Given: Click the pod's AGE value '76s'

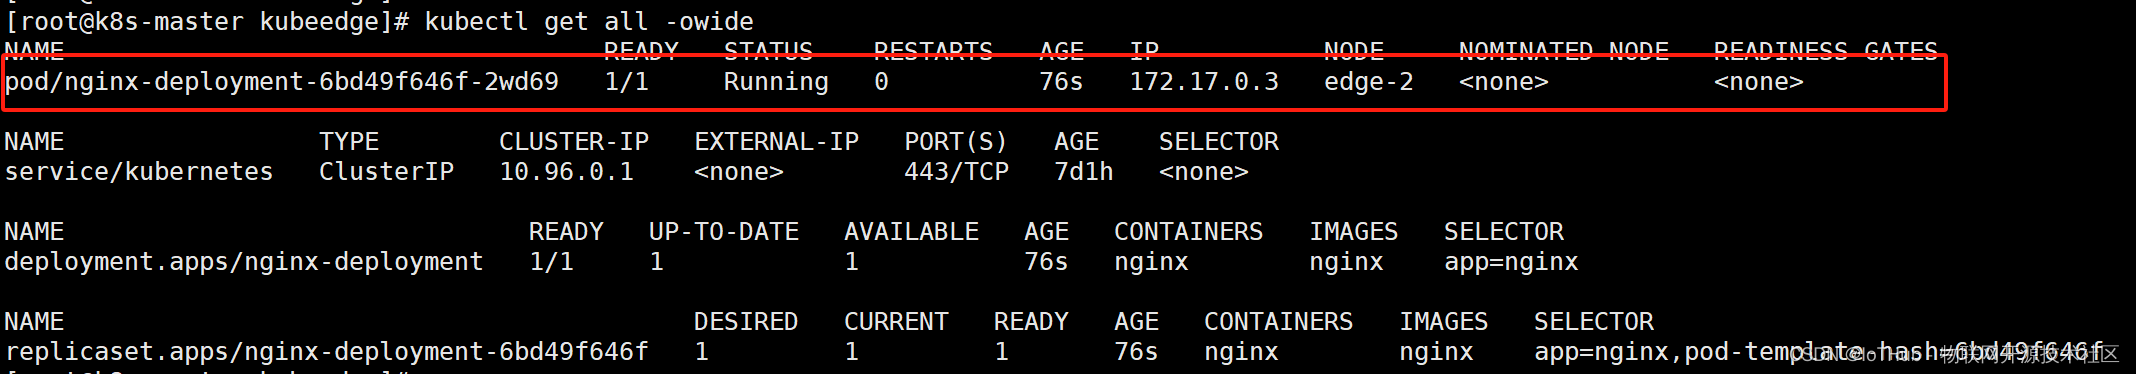Looking at the screenshot, I should click(1061, 82).
